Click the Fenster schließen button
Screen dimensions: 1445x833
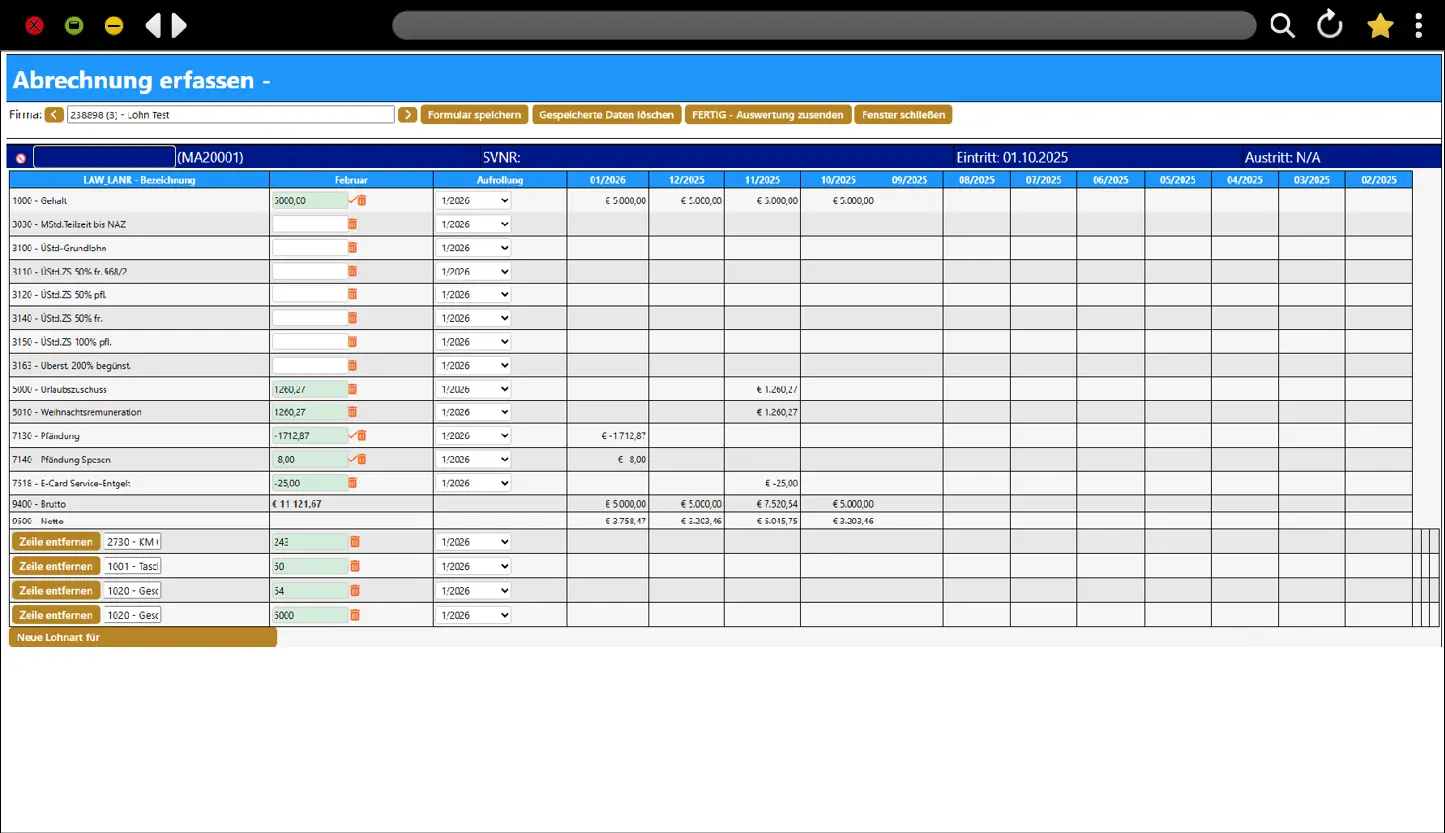tap(903, 115)
